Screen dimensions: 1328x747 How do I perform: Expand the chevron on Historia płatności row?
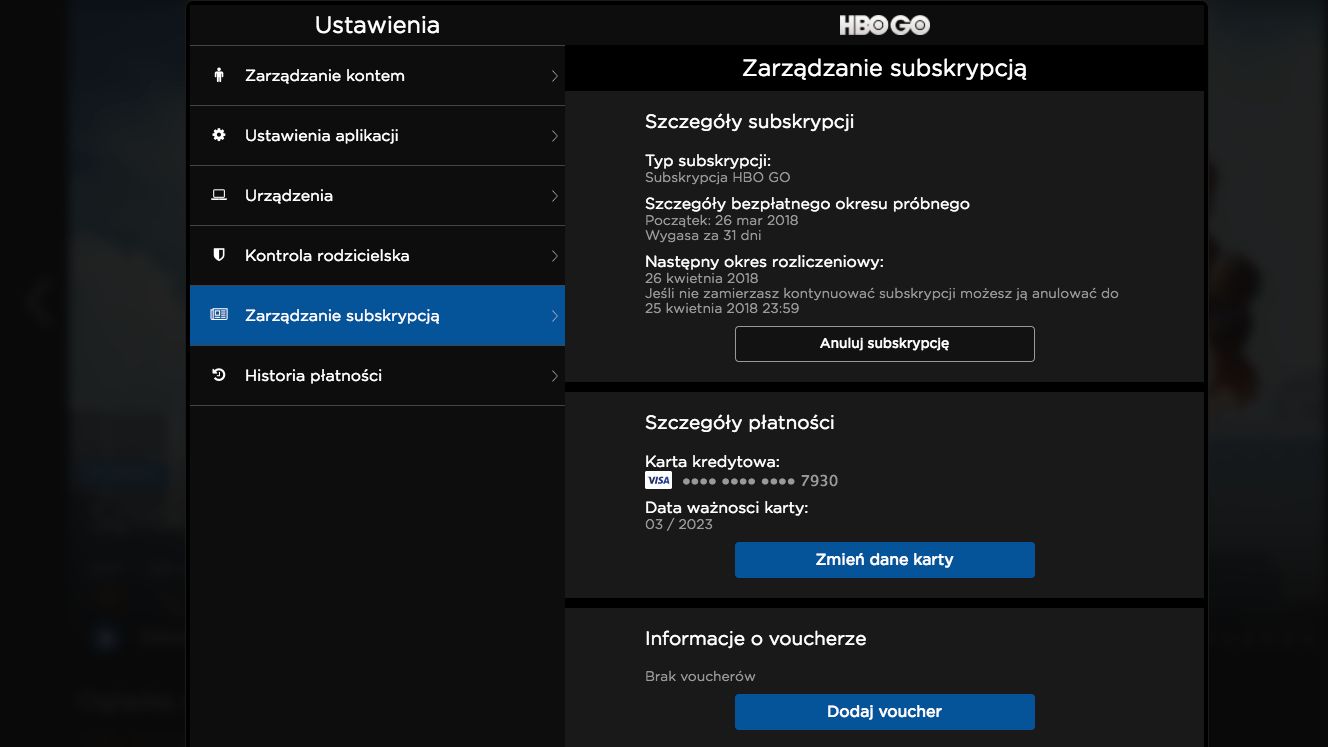(x=555, y=376)
